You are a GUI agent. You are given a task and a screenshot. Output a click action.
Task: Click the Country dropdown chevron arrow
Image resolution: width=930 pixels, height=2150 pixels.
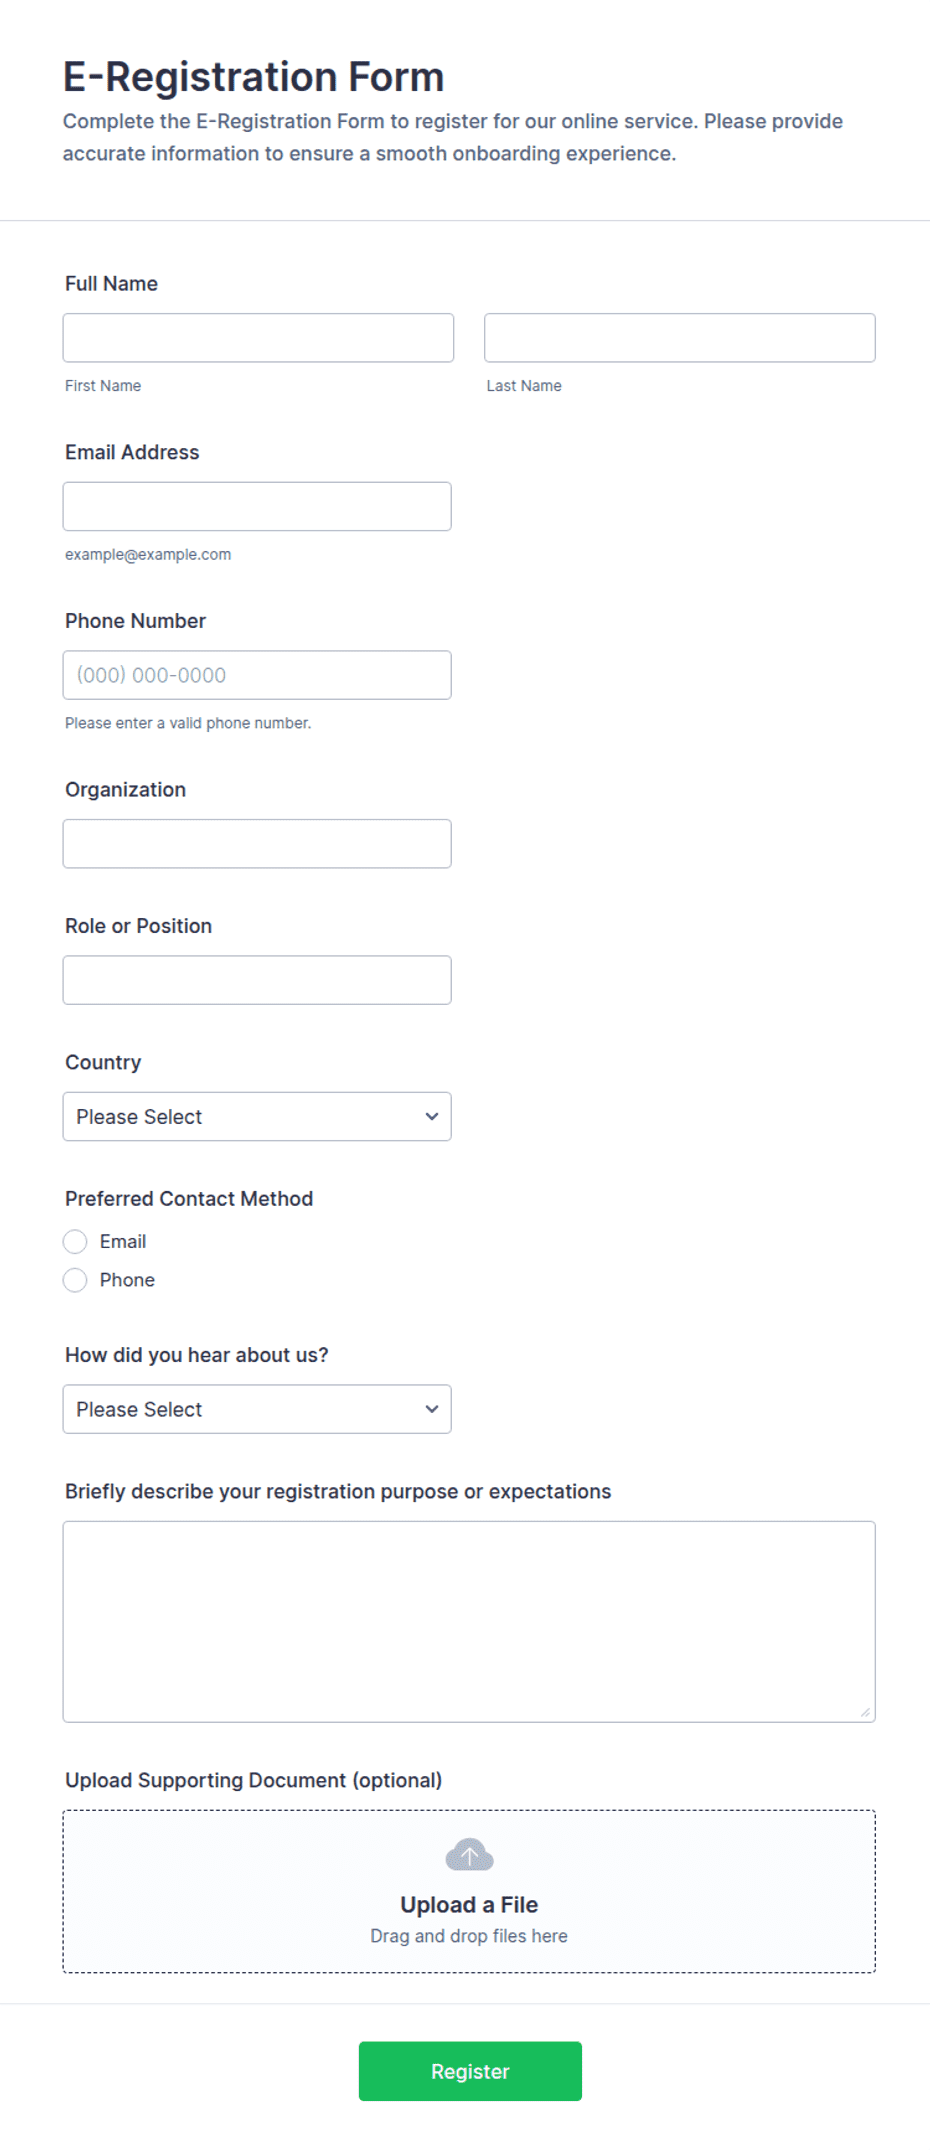point(432,1116)
